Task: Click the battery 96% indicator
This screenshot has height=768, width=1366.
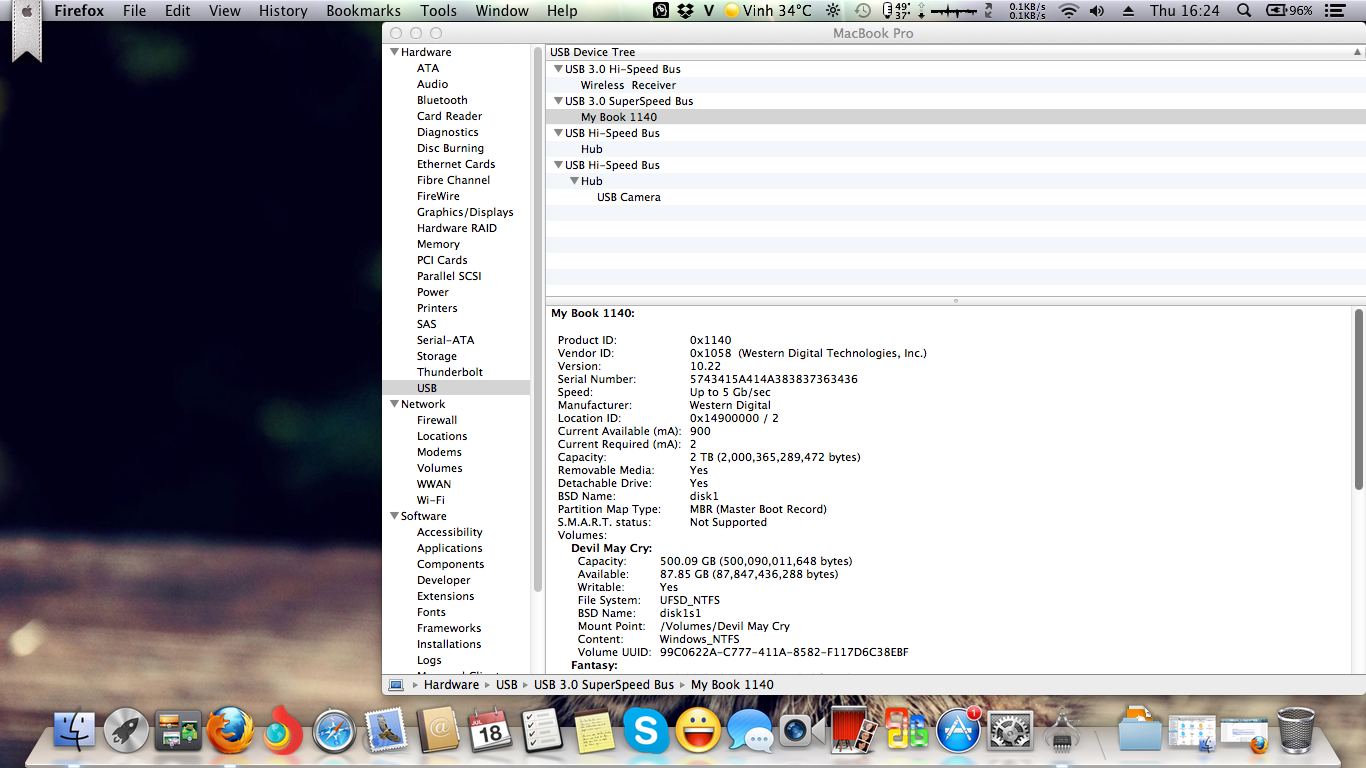Action: [1290, 11]
